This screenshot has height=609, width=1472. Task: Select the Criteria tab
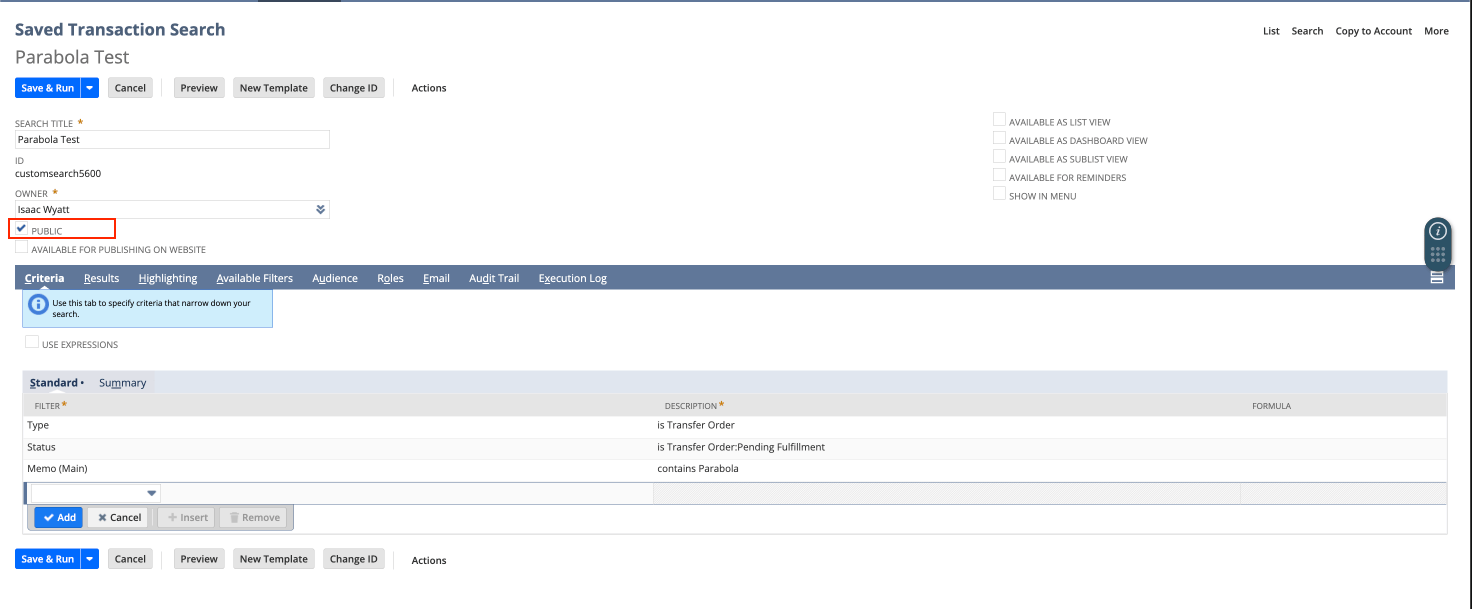point(44,278)
